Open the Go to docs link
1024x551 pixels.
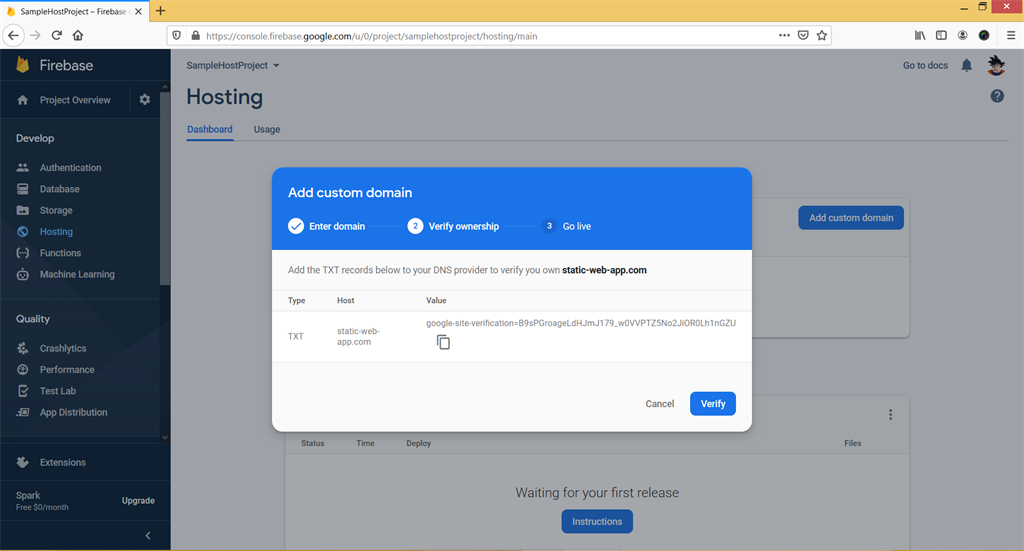pyautogui.click(x=925, y=65)
